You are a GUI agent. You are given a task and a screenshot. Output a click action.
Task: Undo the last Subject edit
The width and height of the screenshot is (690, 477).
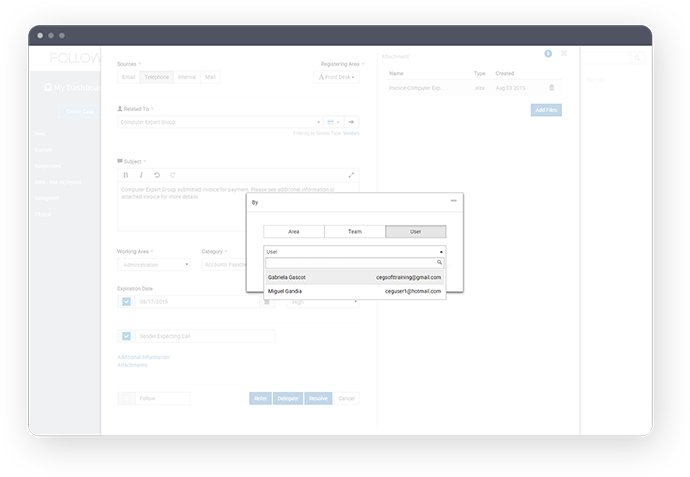[157, 175]
